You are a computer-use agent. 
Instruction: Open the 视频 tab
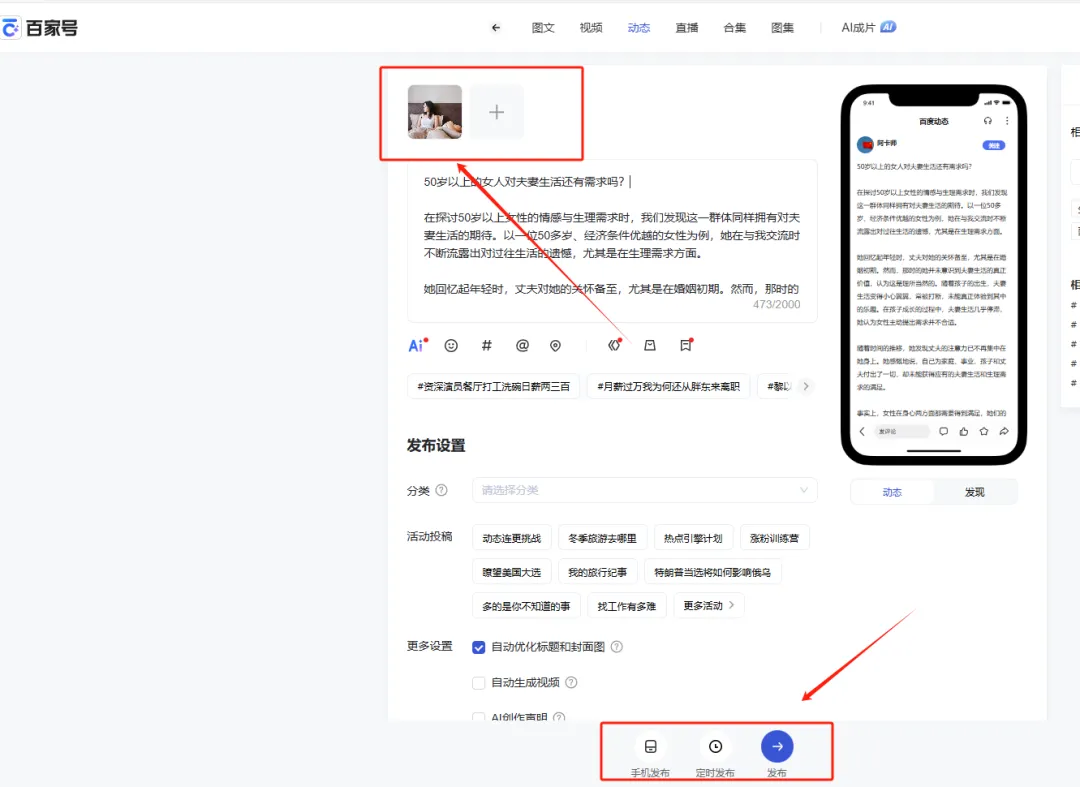coord(591,28)
